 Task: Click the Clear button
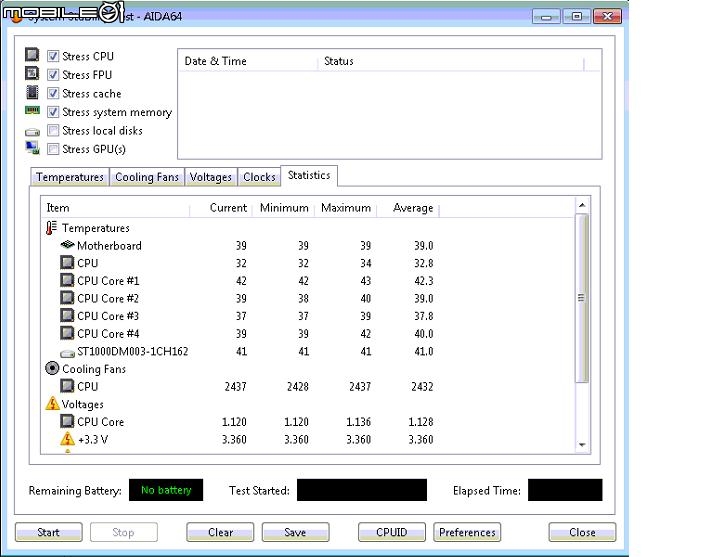pos(220,532)
